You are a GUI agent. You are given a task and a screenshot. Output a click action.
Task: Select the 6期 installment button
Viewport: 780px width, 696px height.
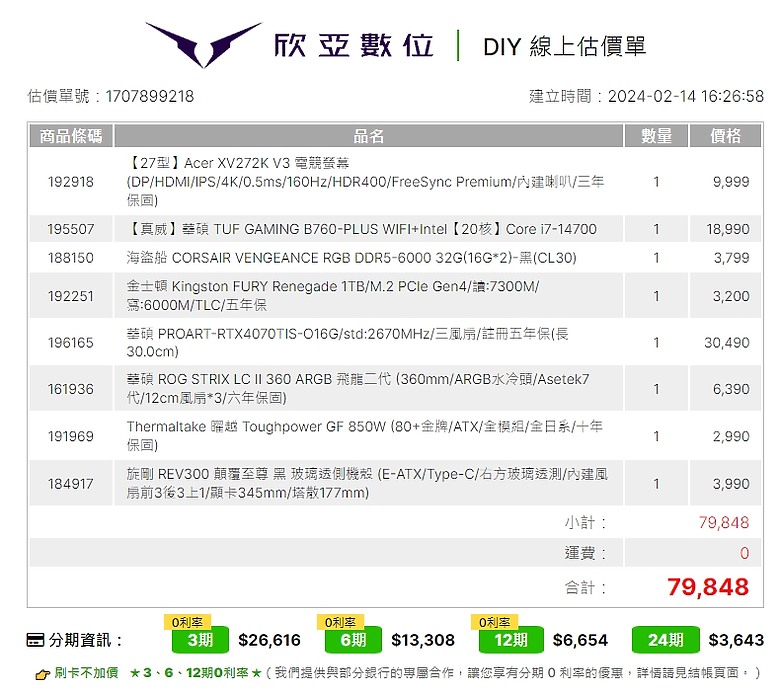pyautogui.click(x=353, y=640)
